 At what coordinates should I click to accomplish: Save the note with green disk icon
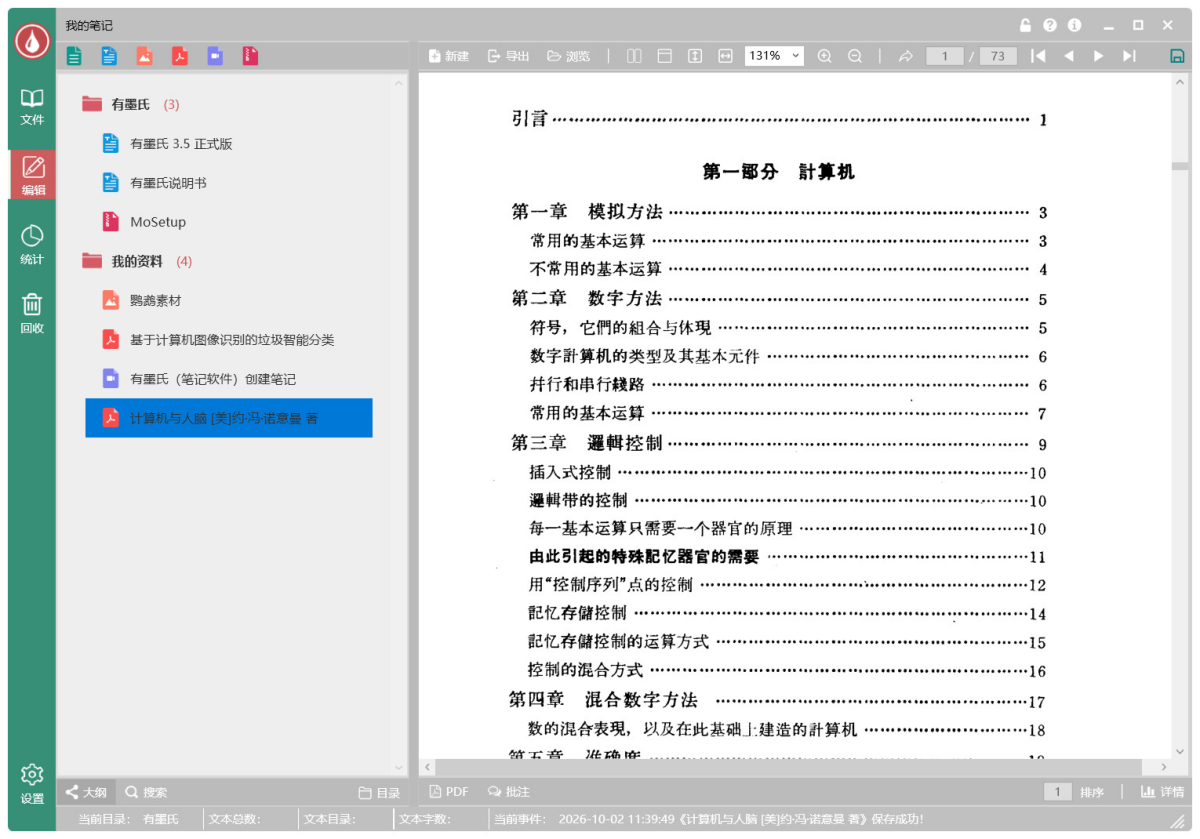pos(1177,56)
